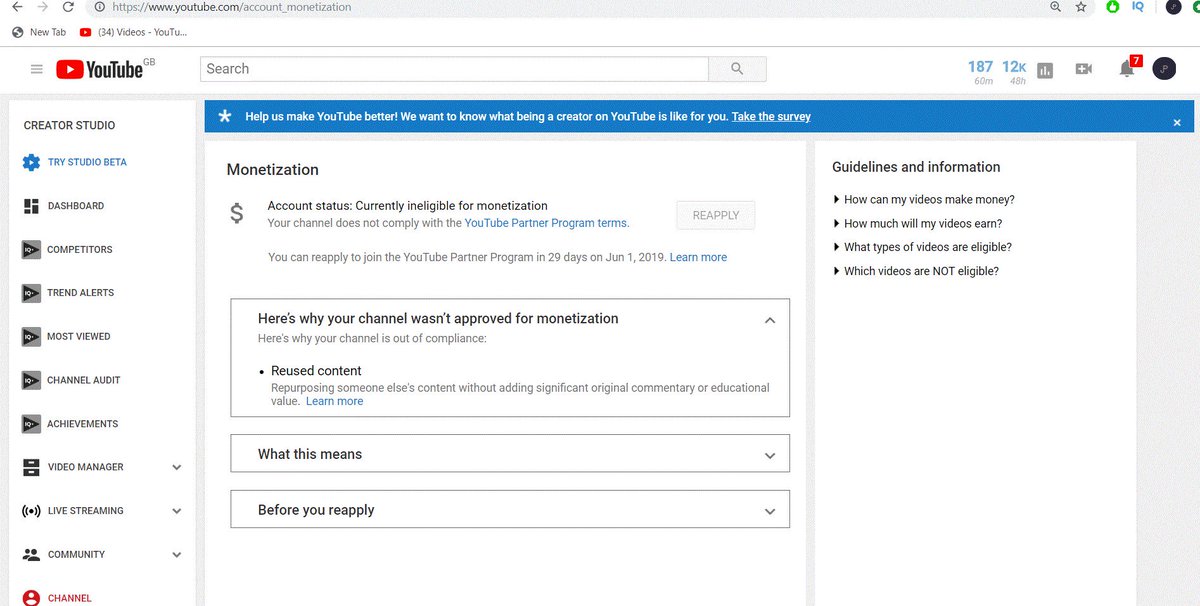Click Learn more under Reused content
This screenshot has width=1200, height=606.
334,401
